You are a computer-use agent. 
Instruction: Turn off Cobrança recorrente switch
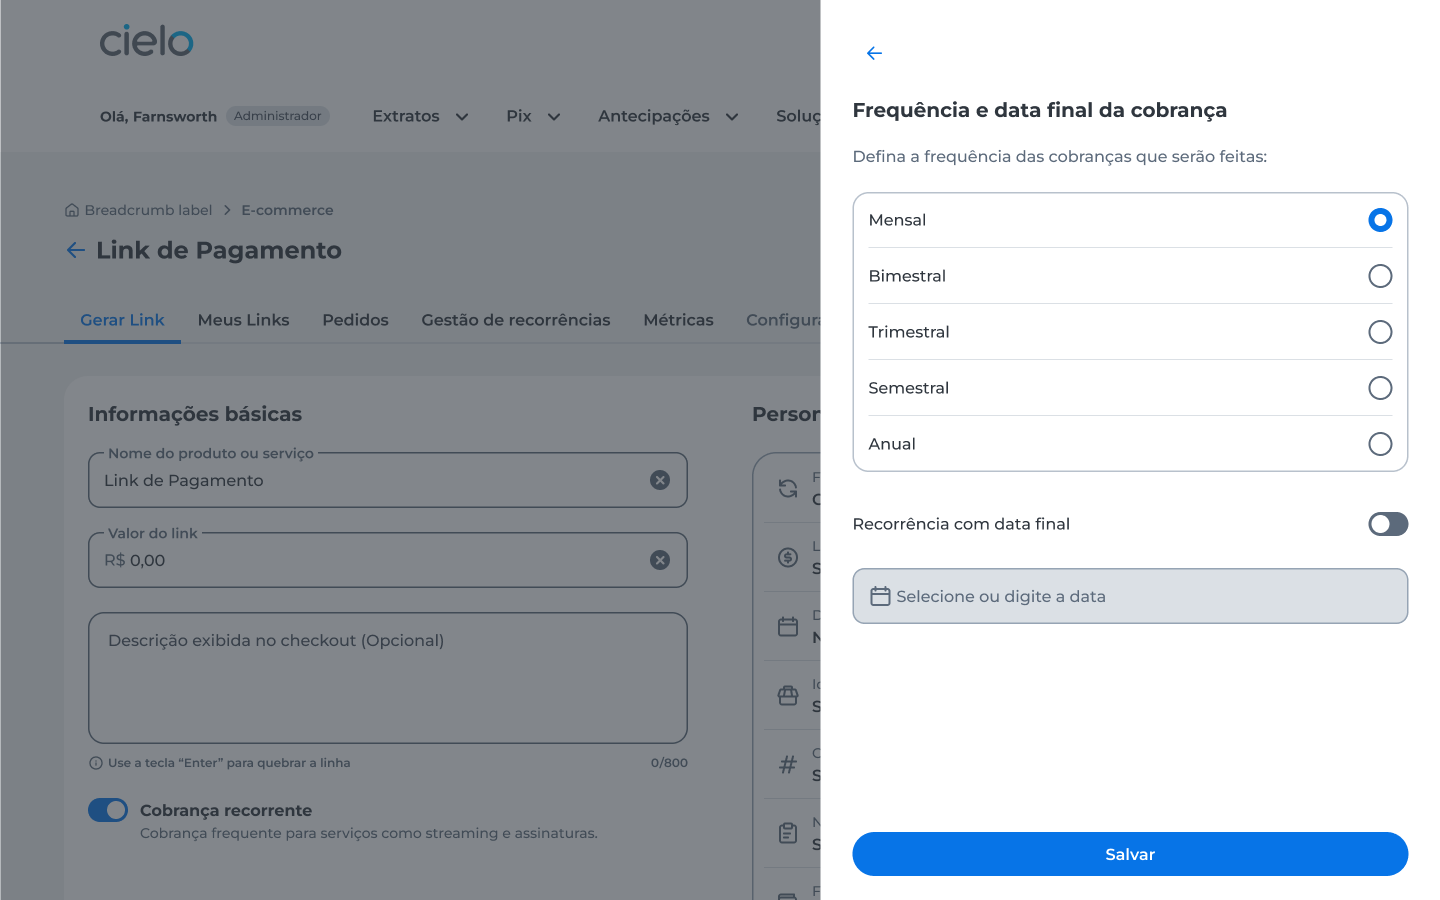108,810
